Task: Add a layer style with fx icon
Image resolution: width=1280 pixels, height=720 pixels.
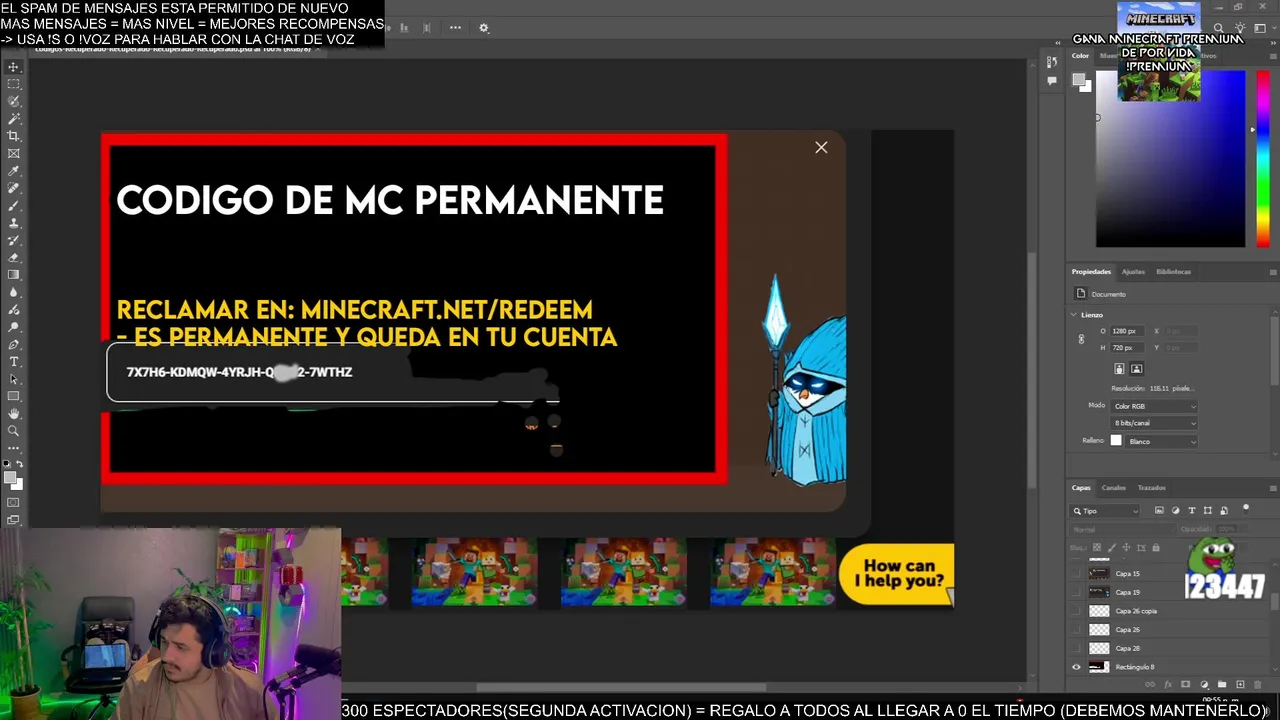Action: (1168, 684)
